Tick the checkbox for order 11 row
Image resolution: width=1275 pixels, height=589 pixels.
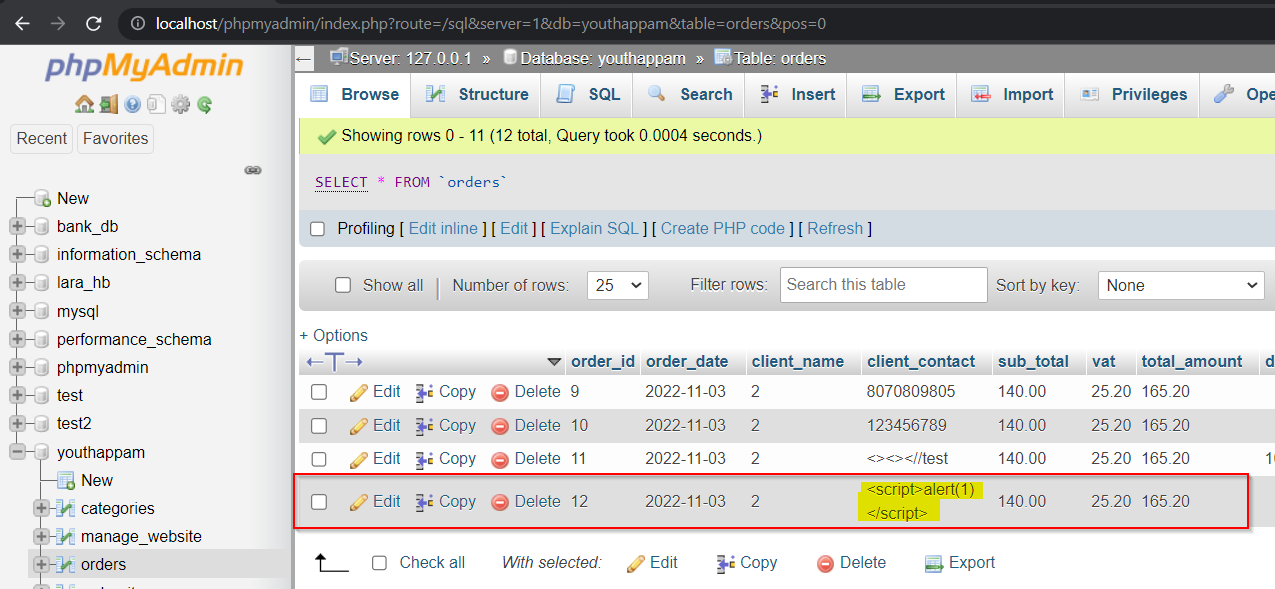click(x=319, y=459)
